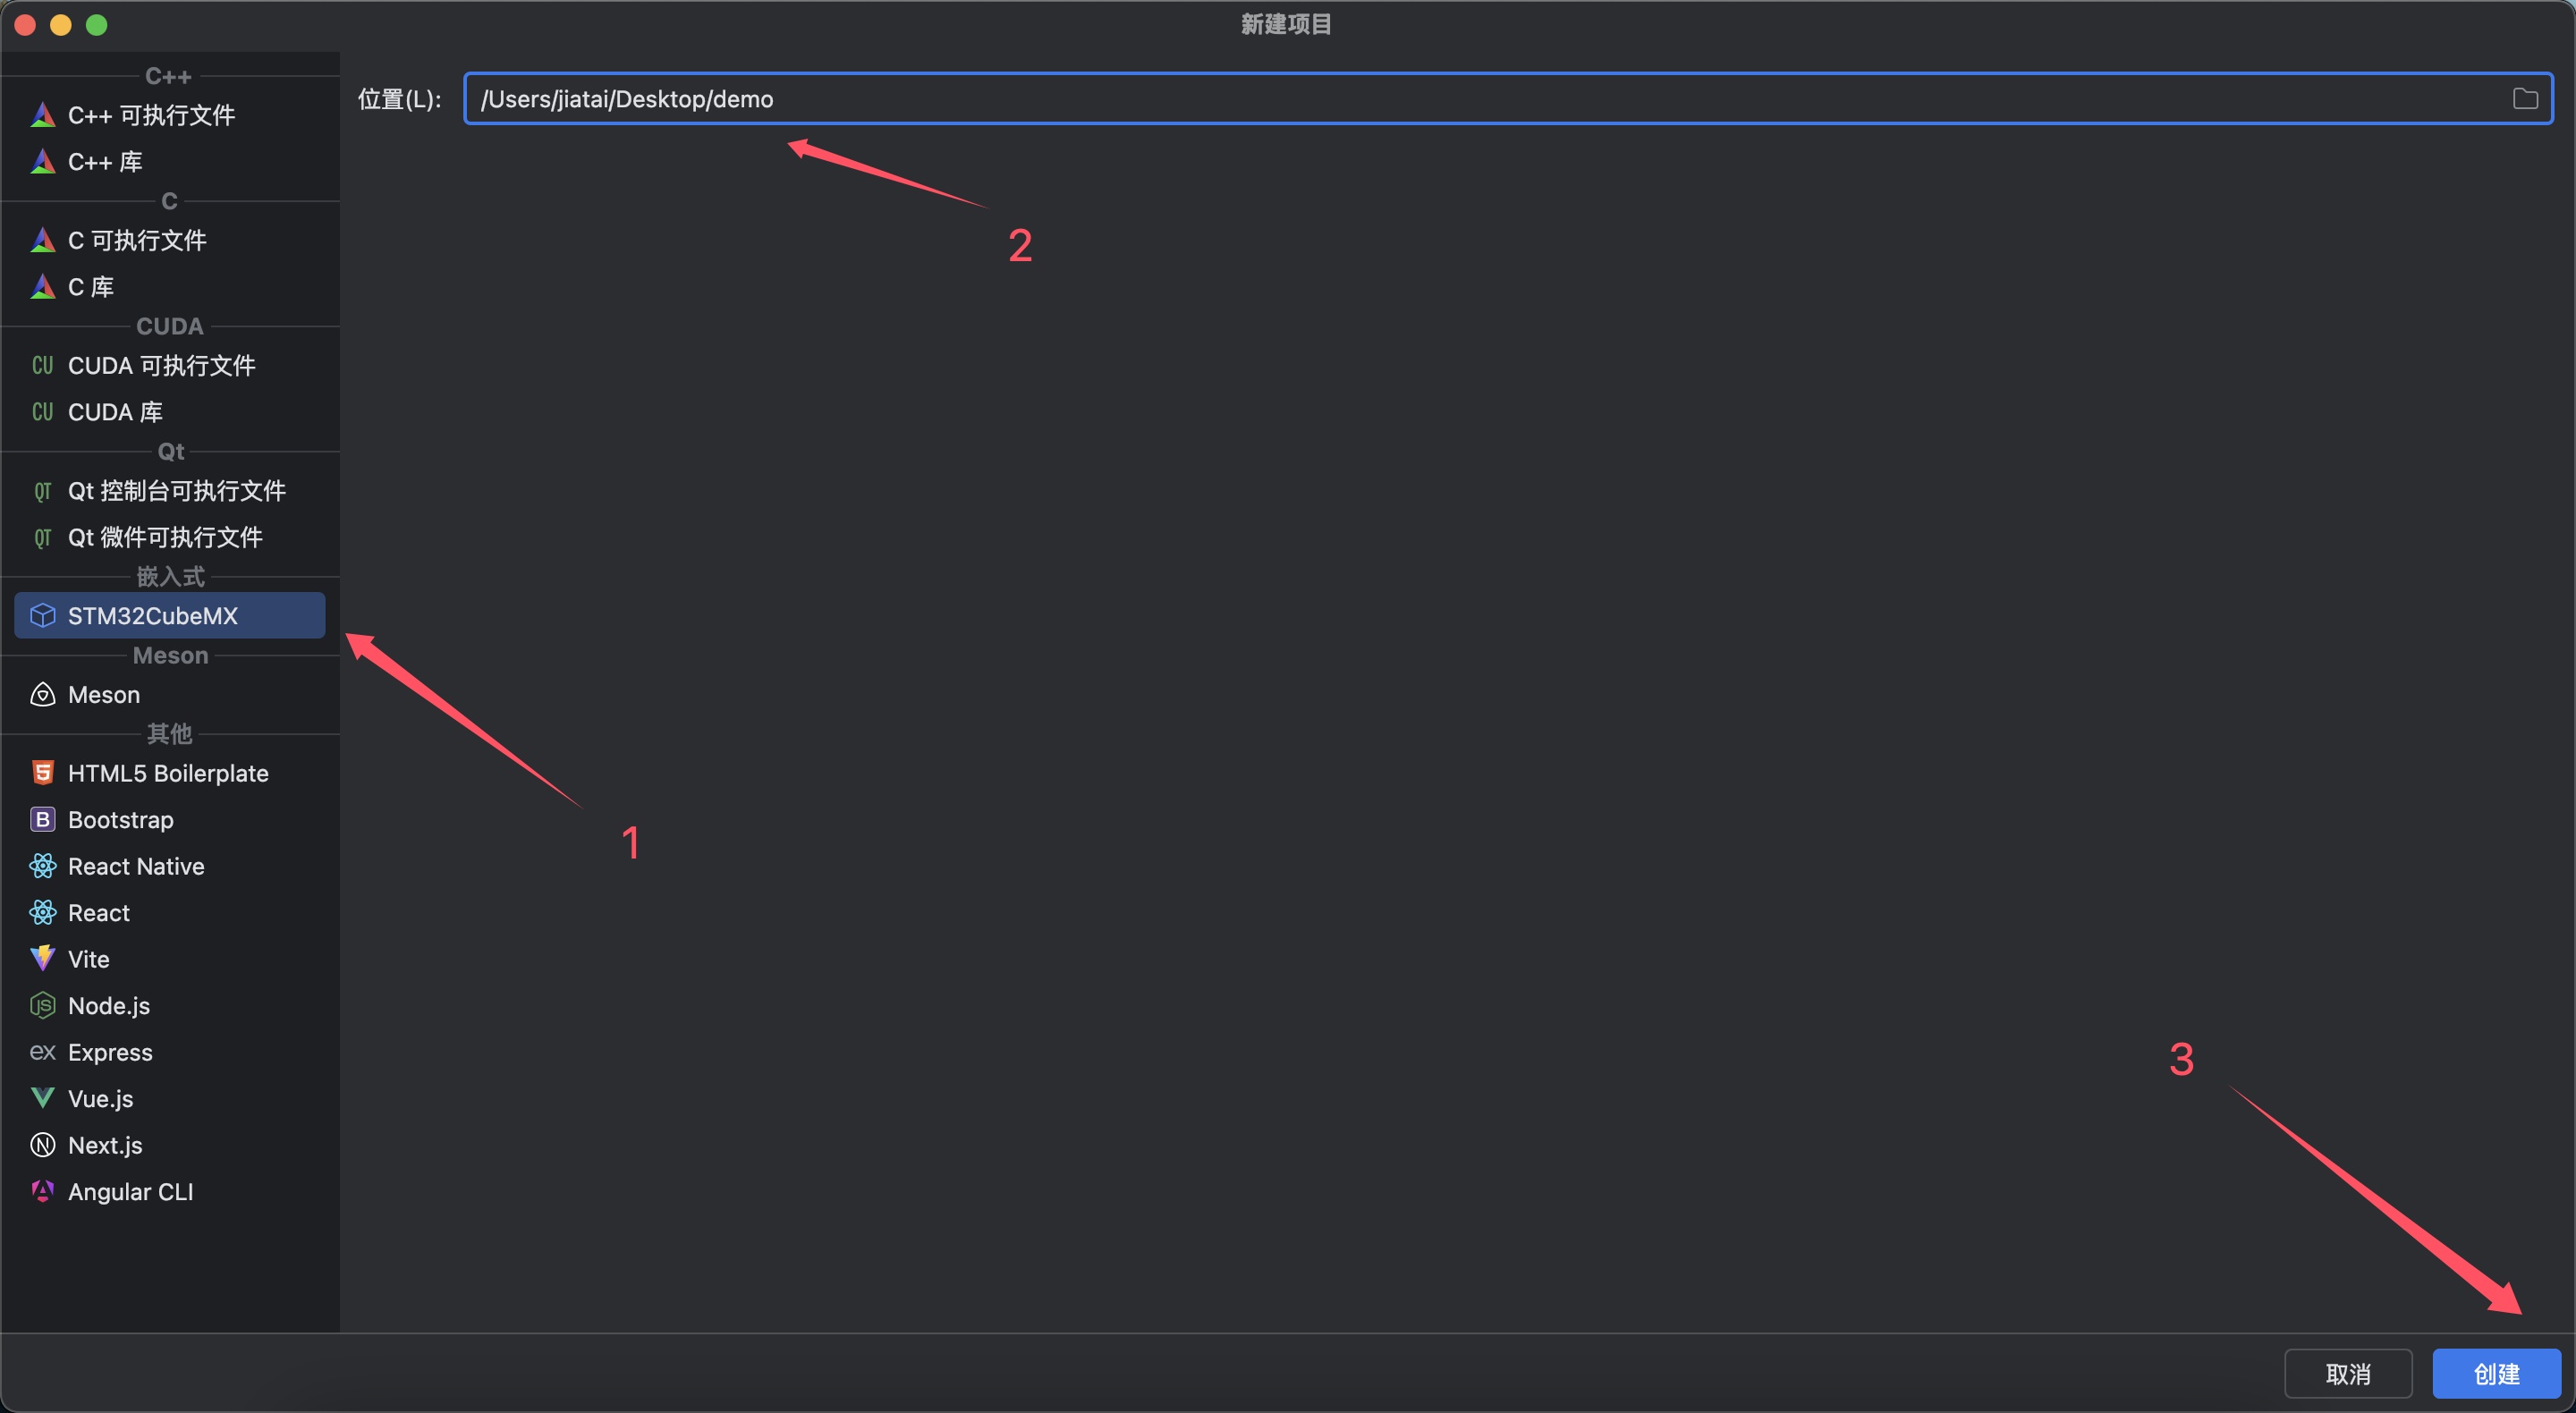Select the C++ 可执行文件 entry

151,115
